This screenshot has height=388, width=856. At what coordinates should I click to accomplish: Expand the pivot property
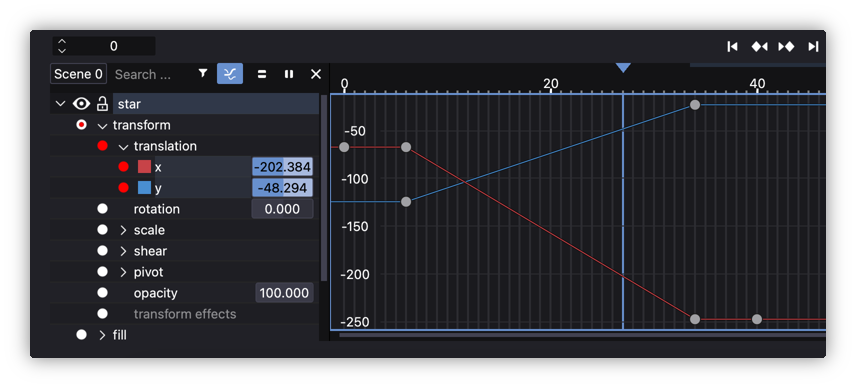tap(123, 272)
